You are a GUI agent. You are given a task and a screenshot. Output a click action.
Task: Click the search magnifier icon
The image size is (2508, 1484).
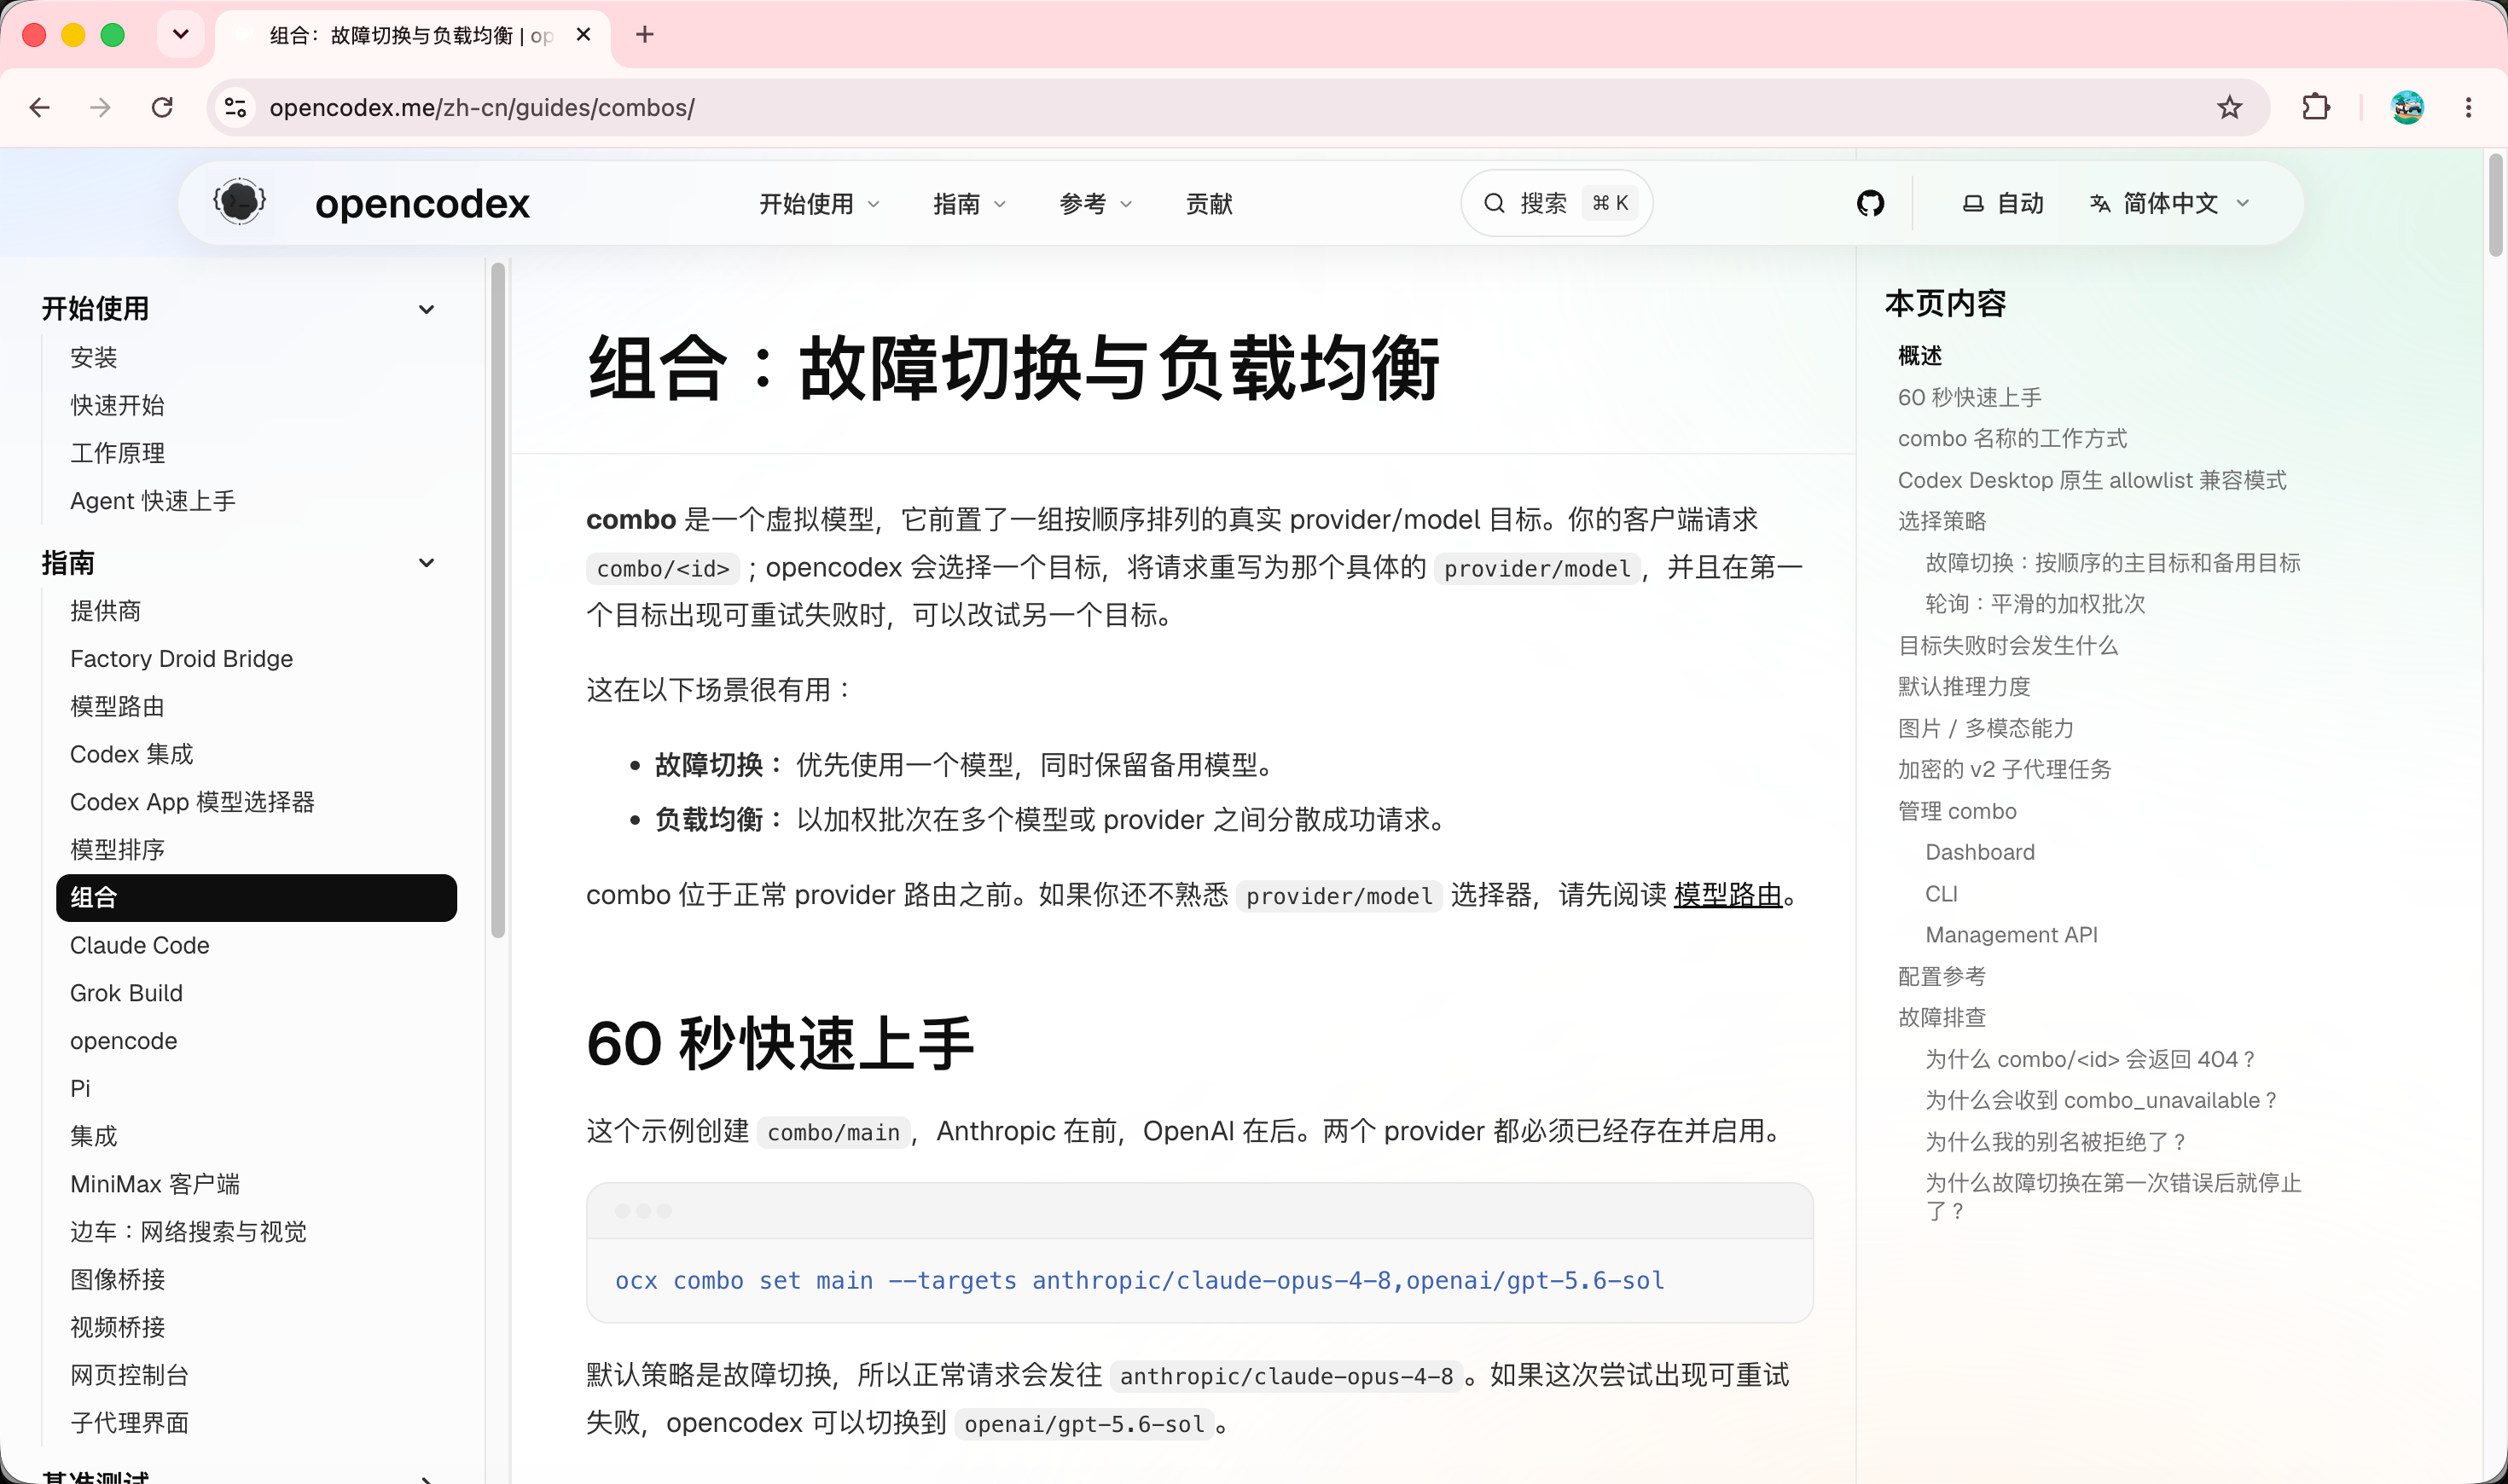tap(1494, 204)
